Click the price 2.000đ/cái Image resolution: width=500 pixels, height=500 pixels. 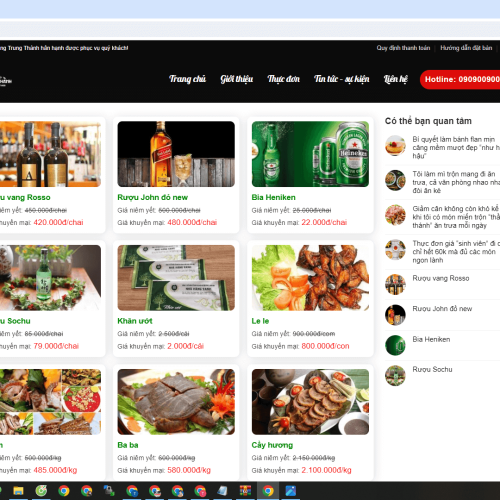[185, 346]
